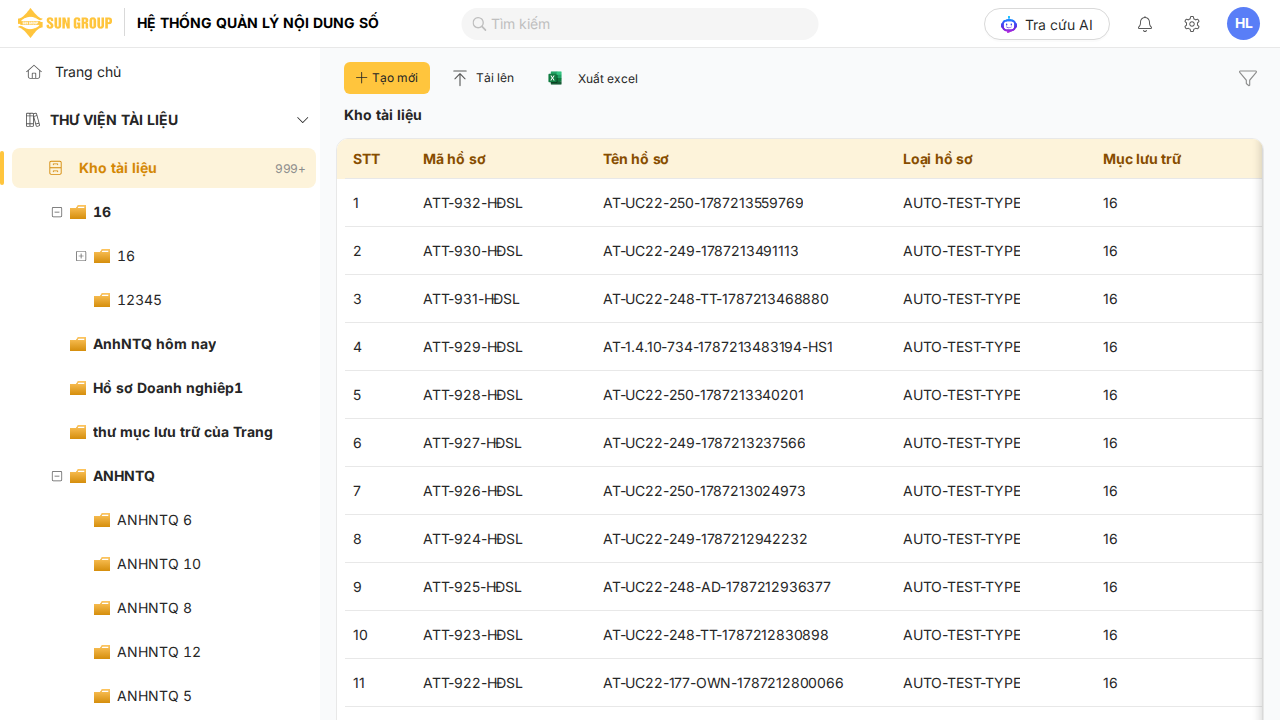Collapse the ANHNTQ folder tree
The width and height of the screenshot is (1280, 720).
(57, 476)
